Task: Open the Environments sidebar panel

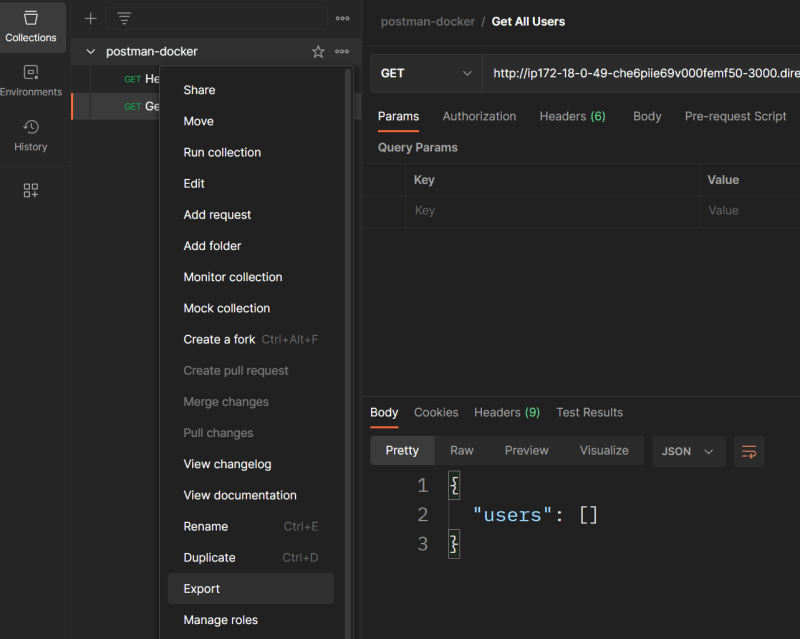Action: pos(31,80)
